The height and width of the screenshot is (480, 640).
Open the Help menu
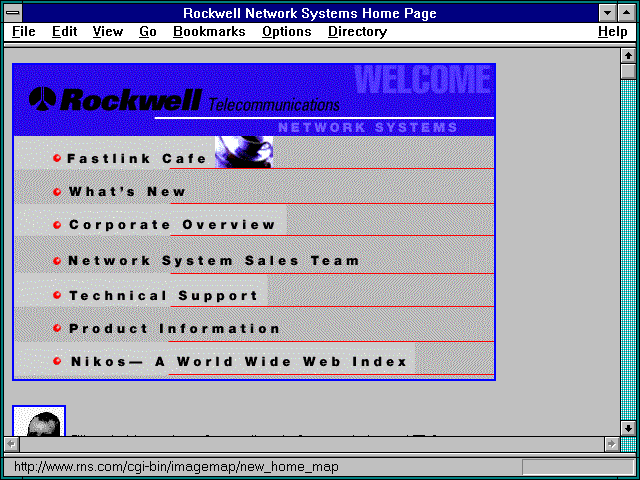point(613,32)
